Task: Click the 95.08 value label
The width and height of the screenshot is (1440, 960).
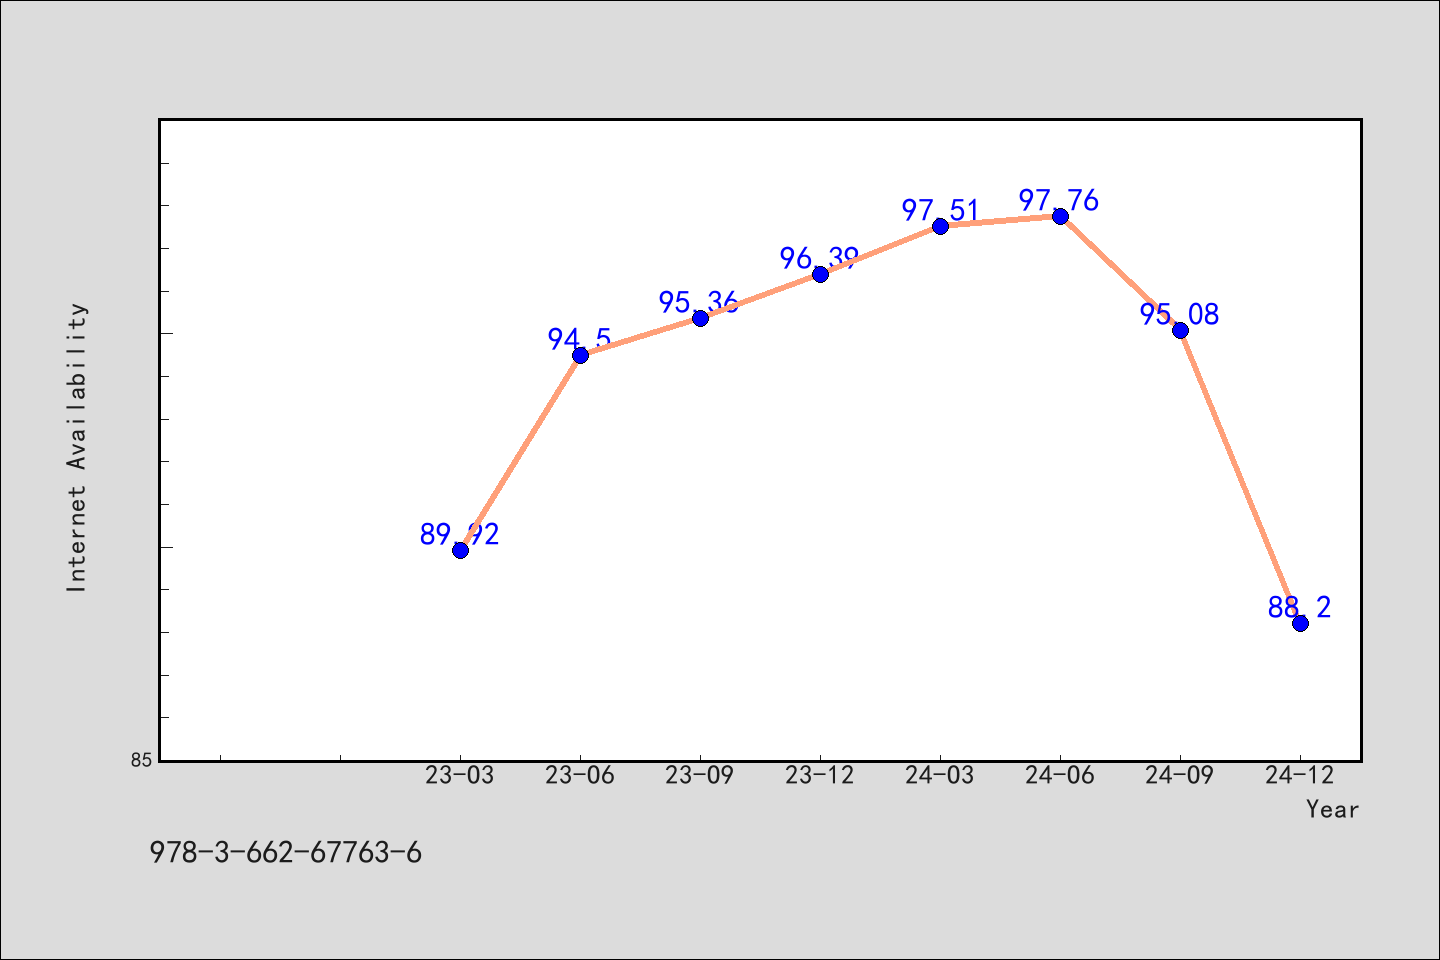Action: tap(1180, 315)
